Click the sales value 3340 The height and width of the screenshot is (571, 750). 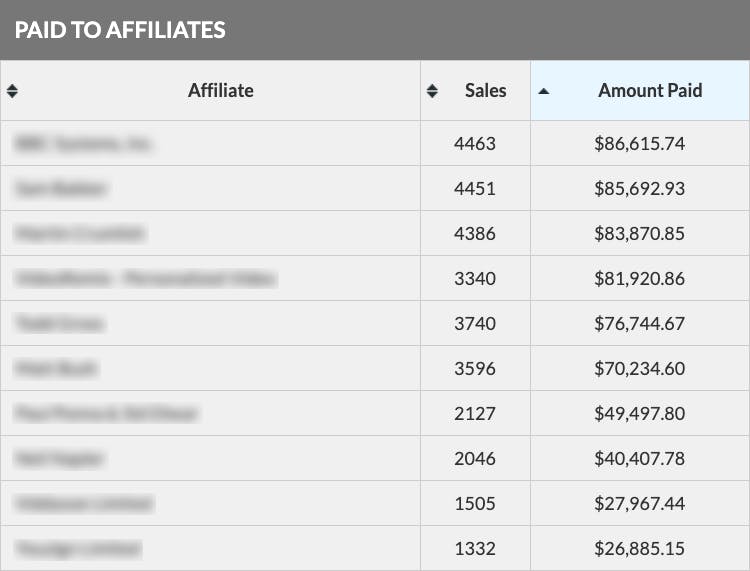click(x=475, y=279)
